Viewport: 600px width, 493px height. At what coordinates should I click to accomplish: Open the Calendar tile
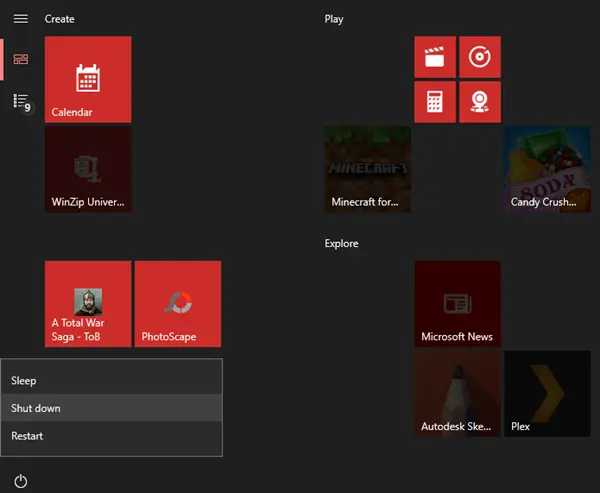(x=88, y=80)
